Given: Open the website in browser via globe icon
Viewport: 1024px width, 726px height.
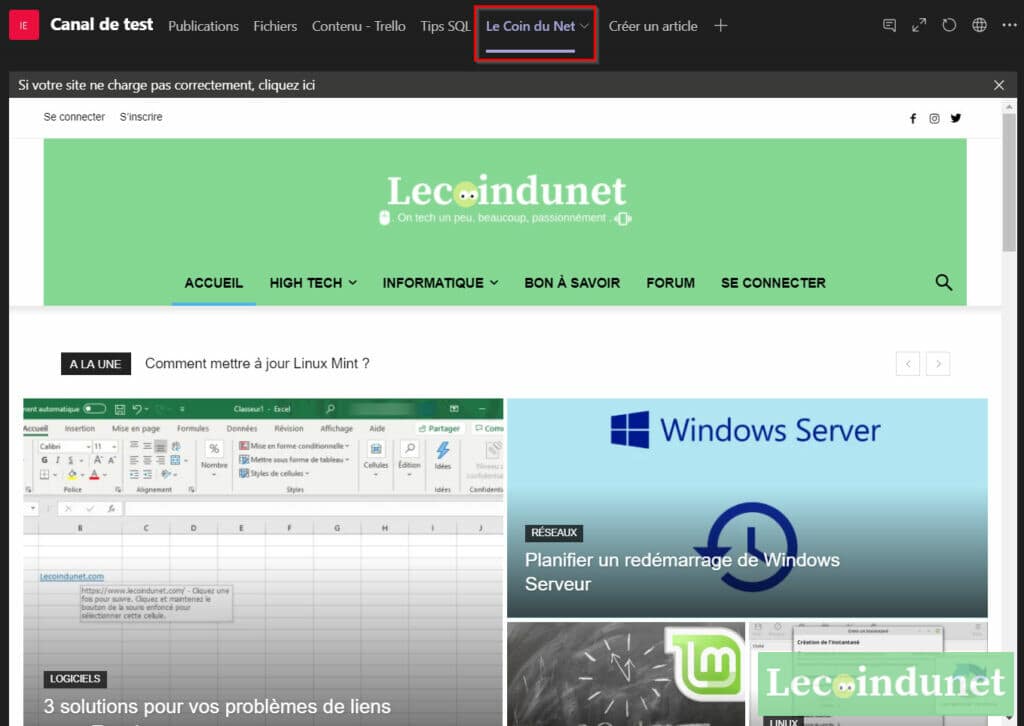Looking at the screenshot, I should click(979, 25).
